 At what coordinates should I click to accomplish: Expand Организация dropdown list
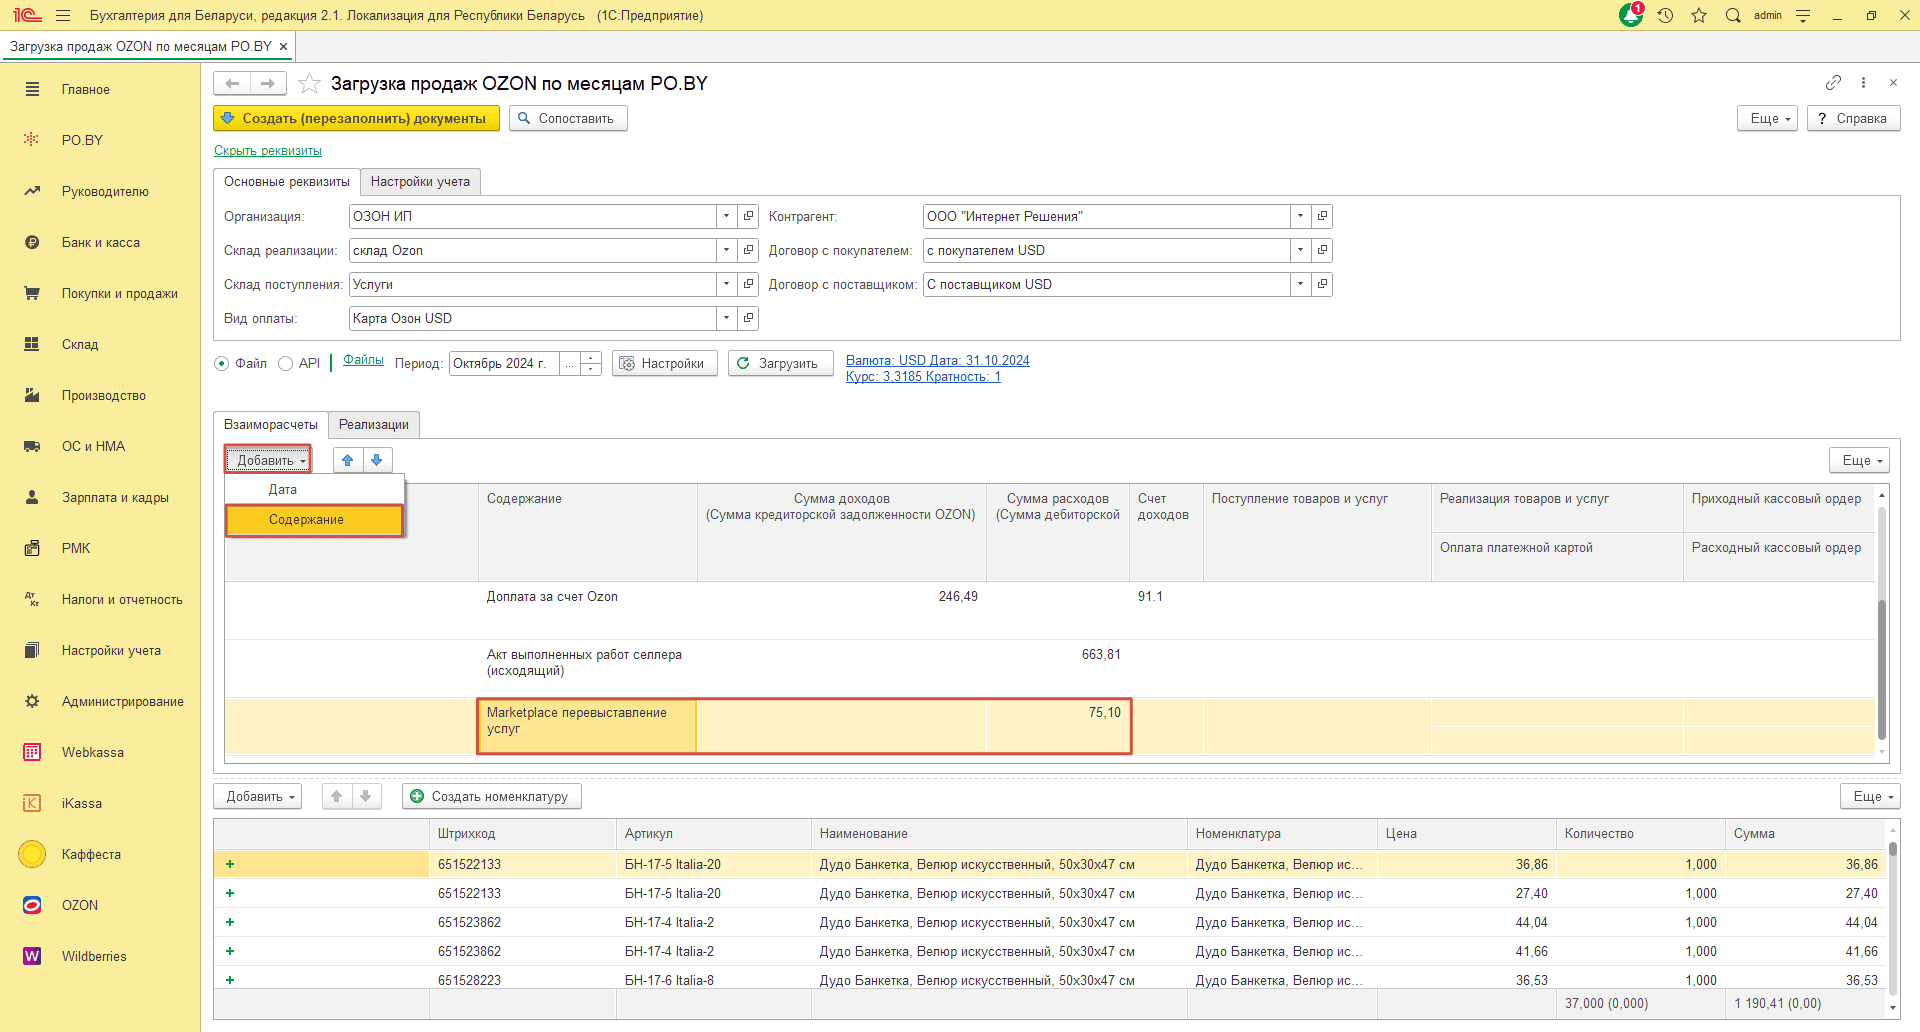click(727, 216)
